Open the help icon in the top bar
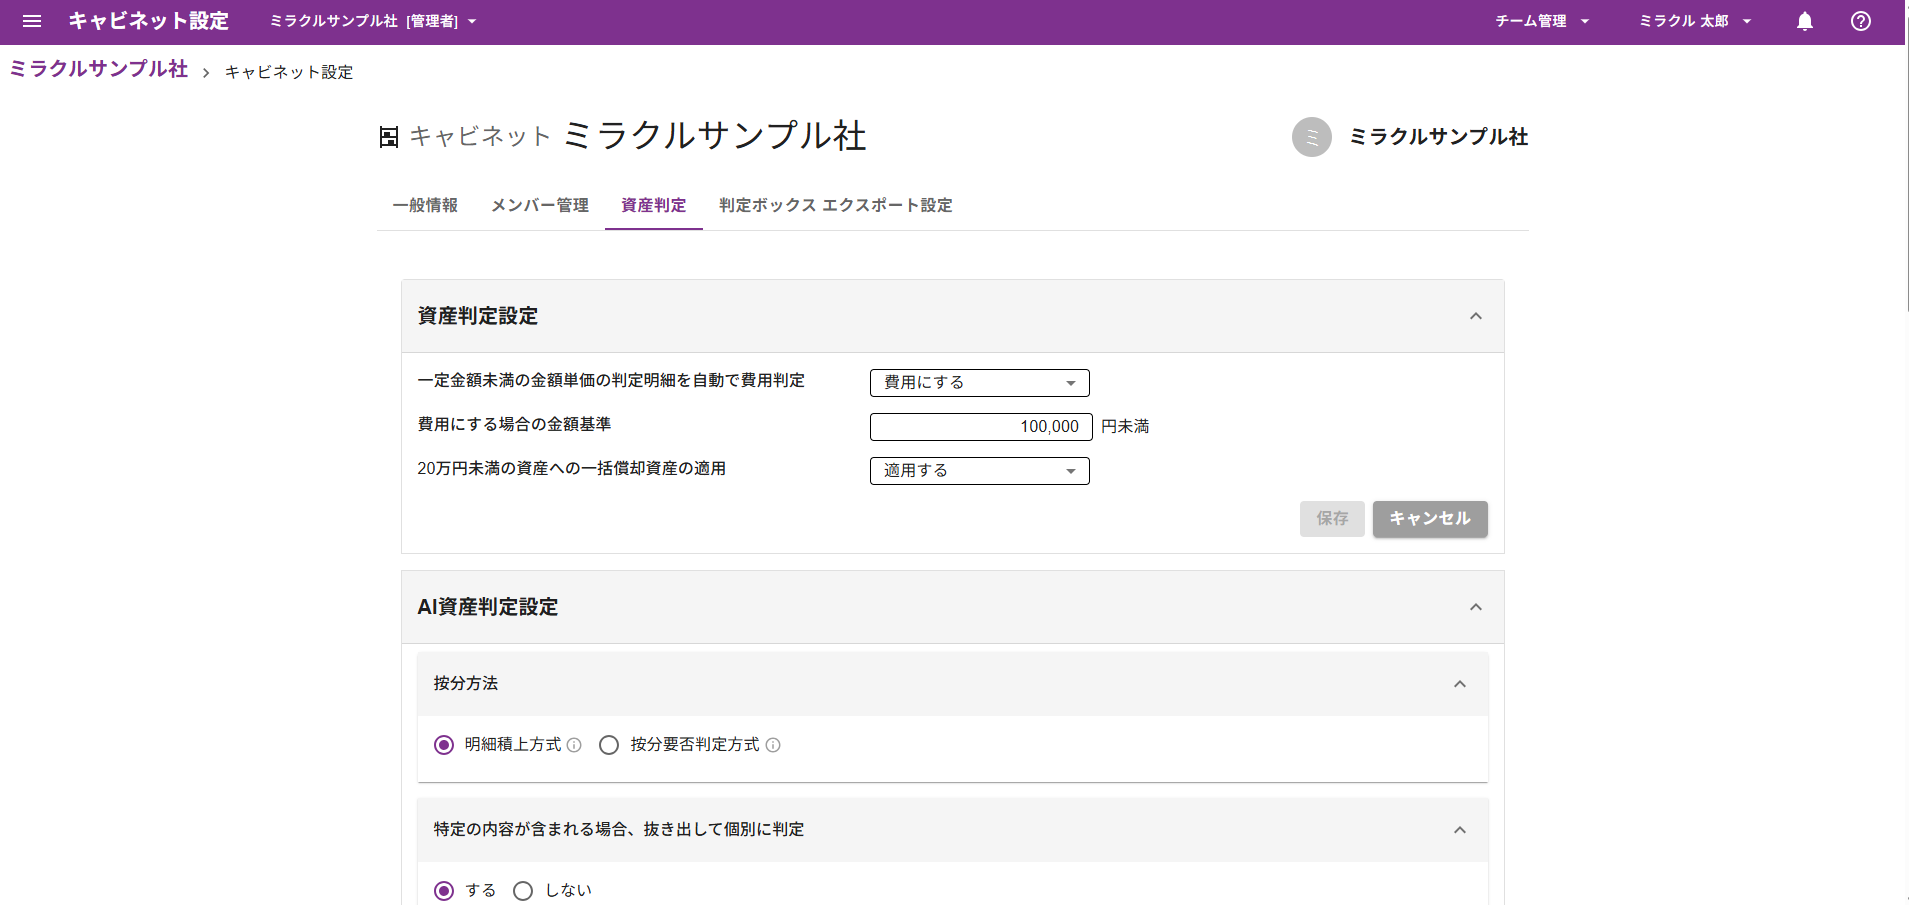1909x905 pixels. tap(1861, 21)
